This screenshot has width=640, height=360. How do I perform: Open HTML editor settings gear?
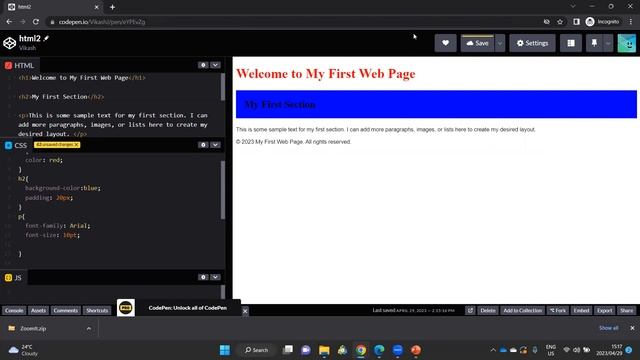[203, 65]
